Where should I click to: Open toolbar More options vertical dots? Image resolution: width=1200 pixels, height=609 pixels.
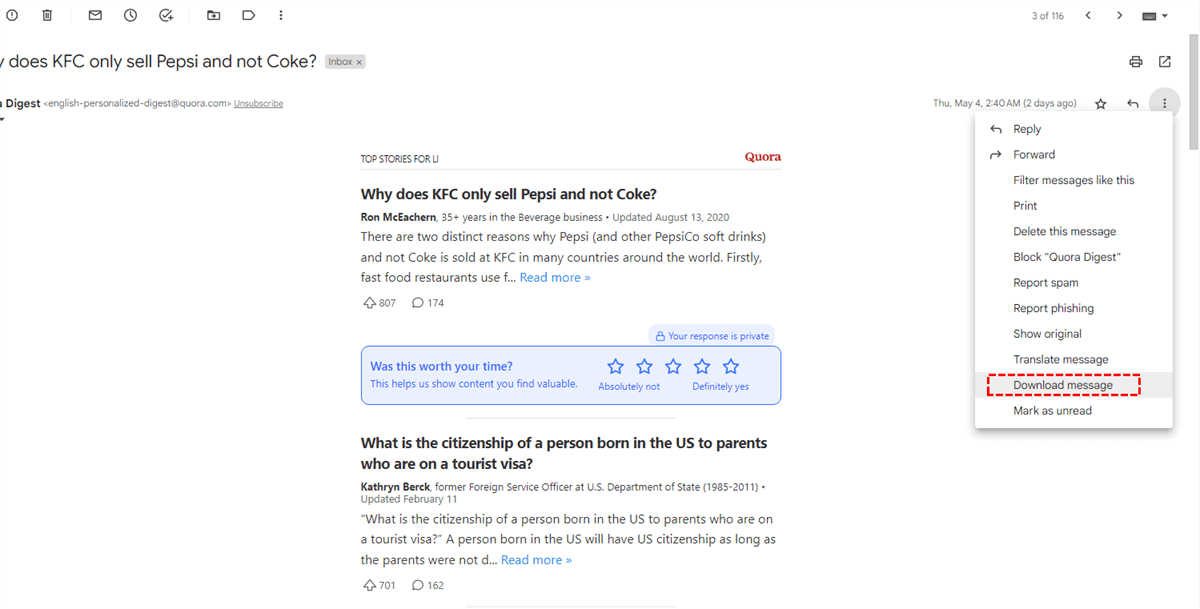coord(281,15)
